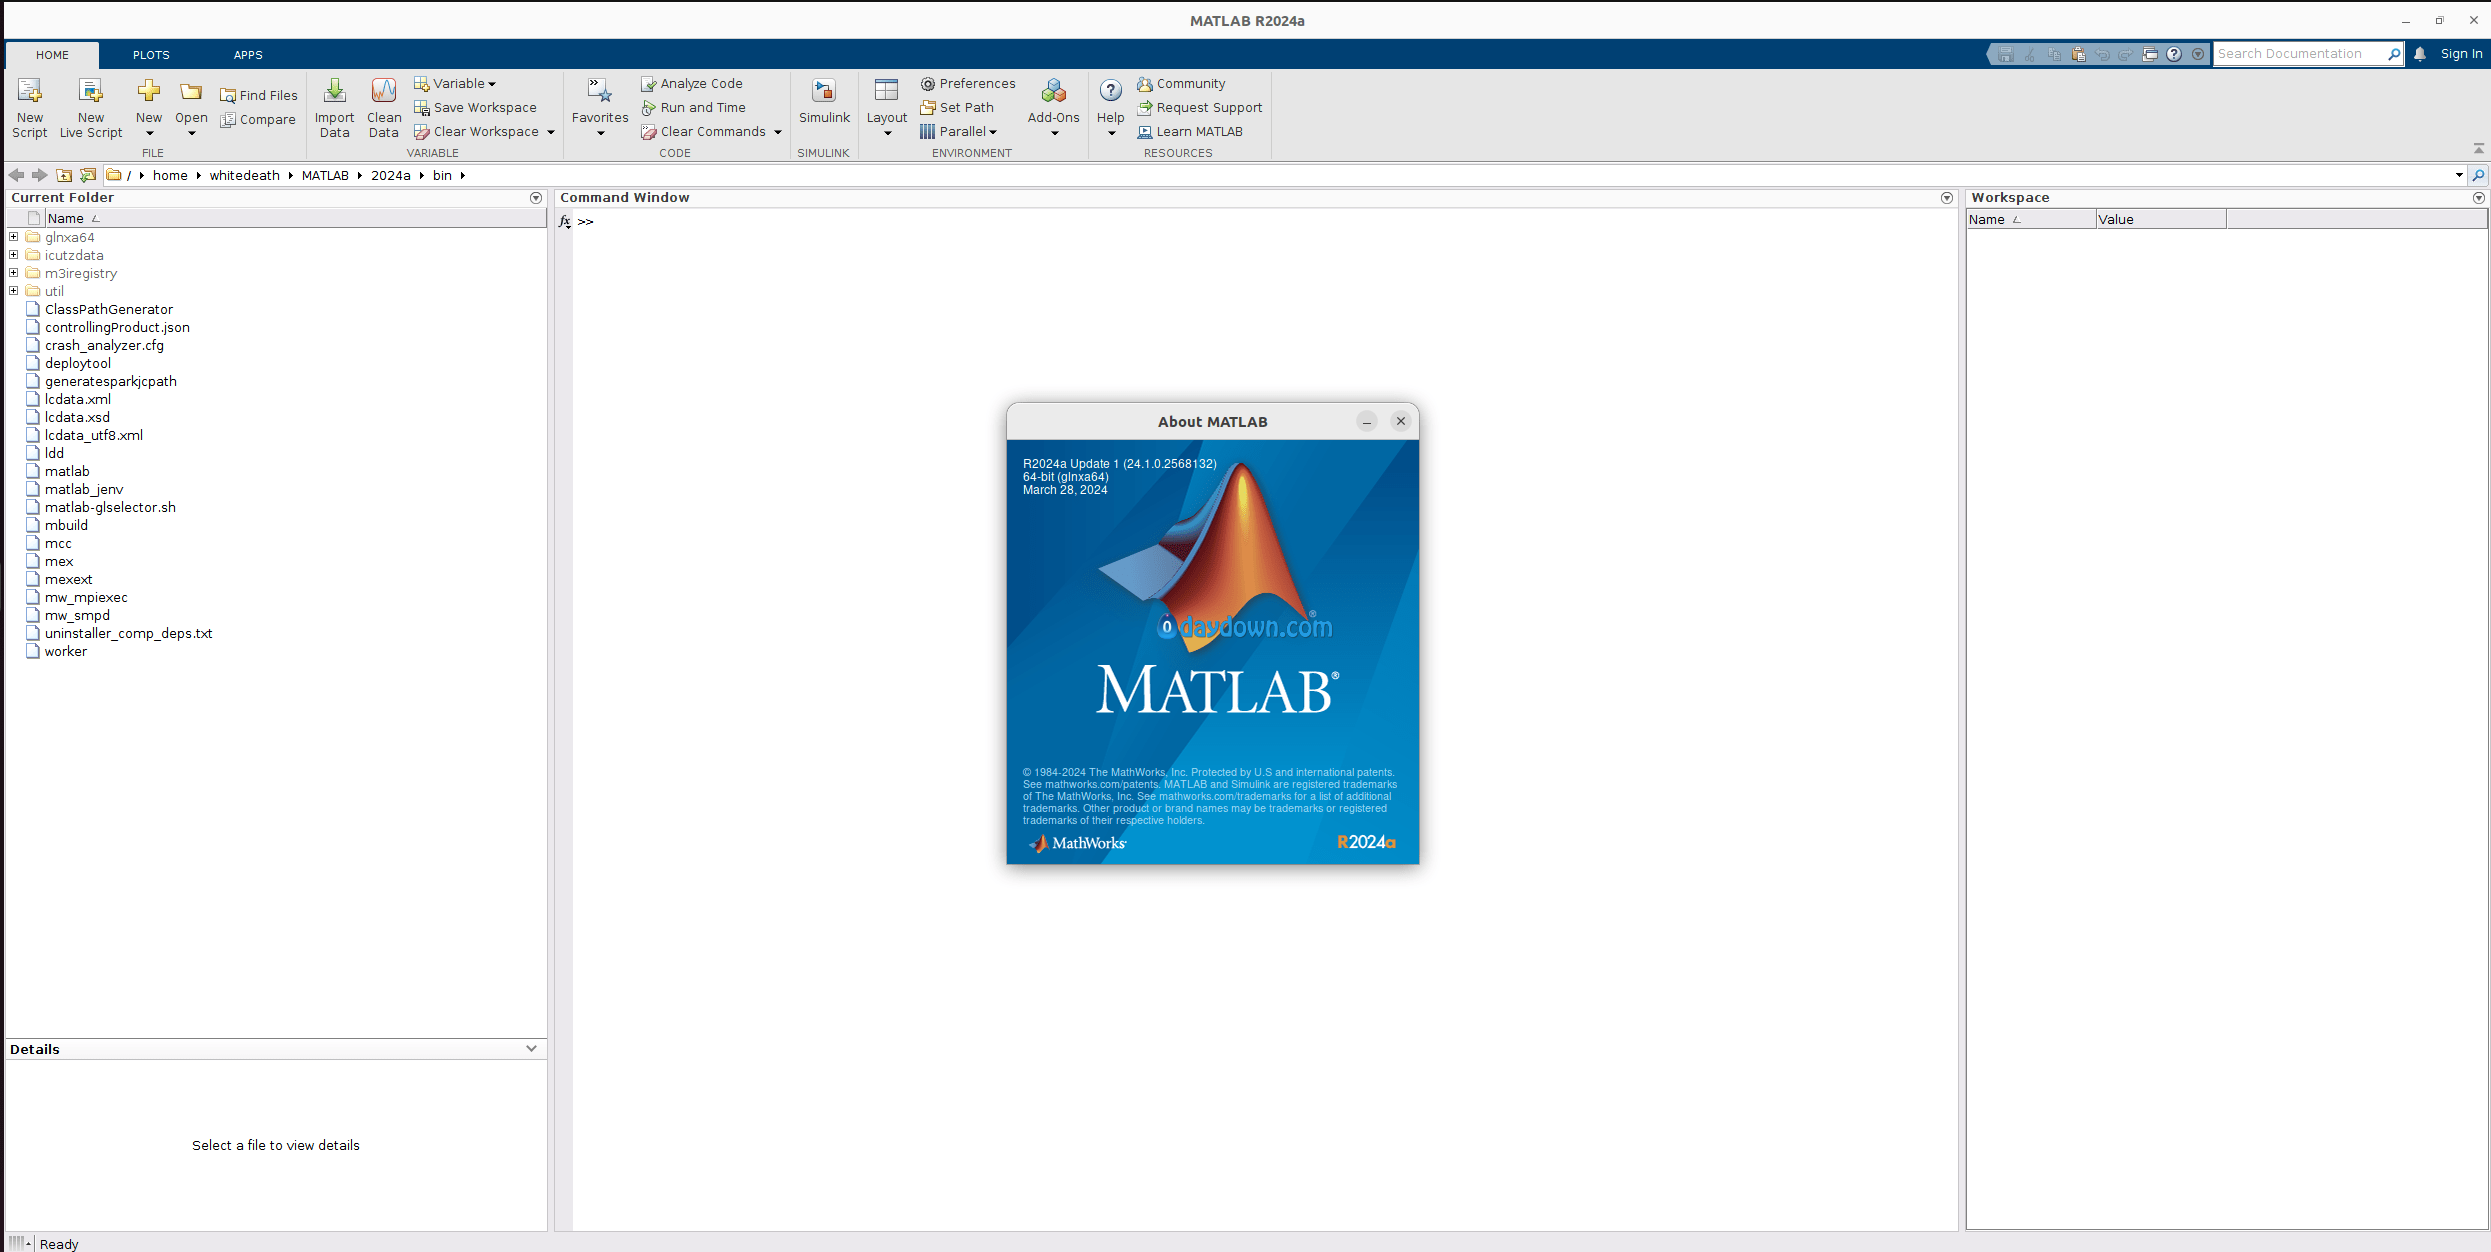This screenshot has width=2491, height=1252.
Task: Switch to the PLOTS tab
Action: click(x=151, y=55)
